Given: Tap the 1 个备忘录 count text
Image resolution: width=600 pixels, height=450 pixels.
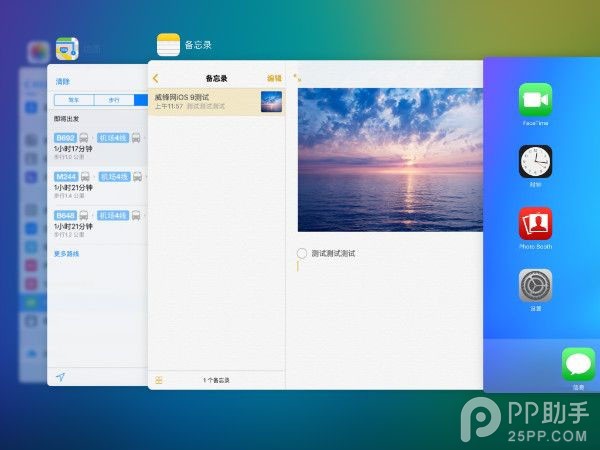Looking at the screenshot, I should [x=216, y=380].
